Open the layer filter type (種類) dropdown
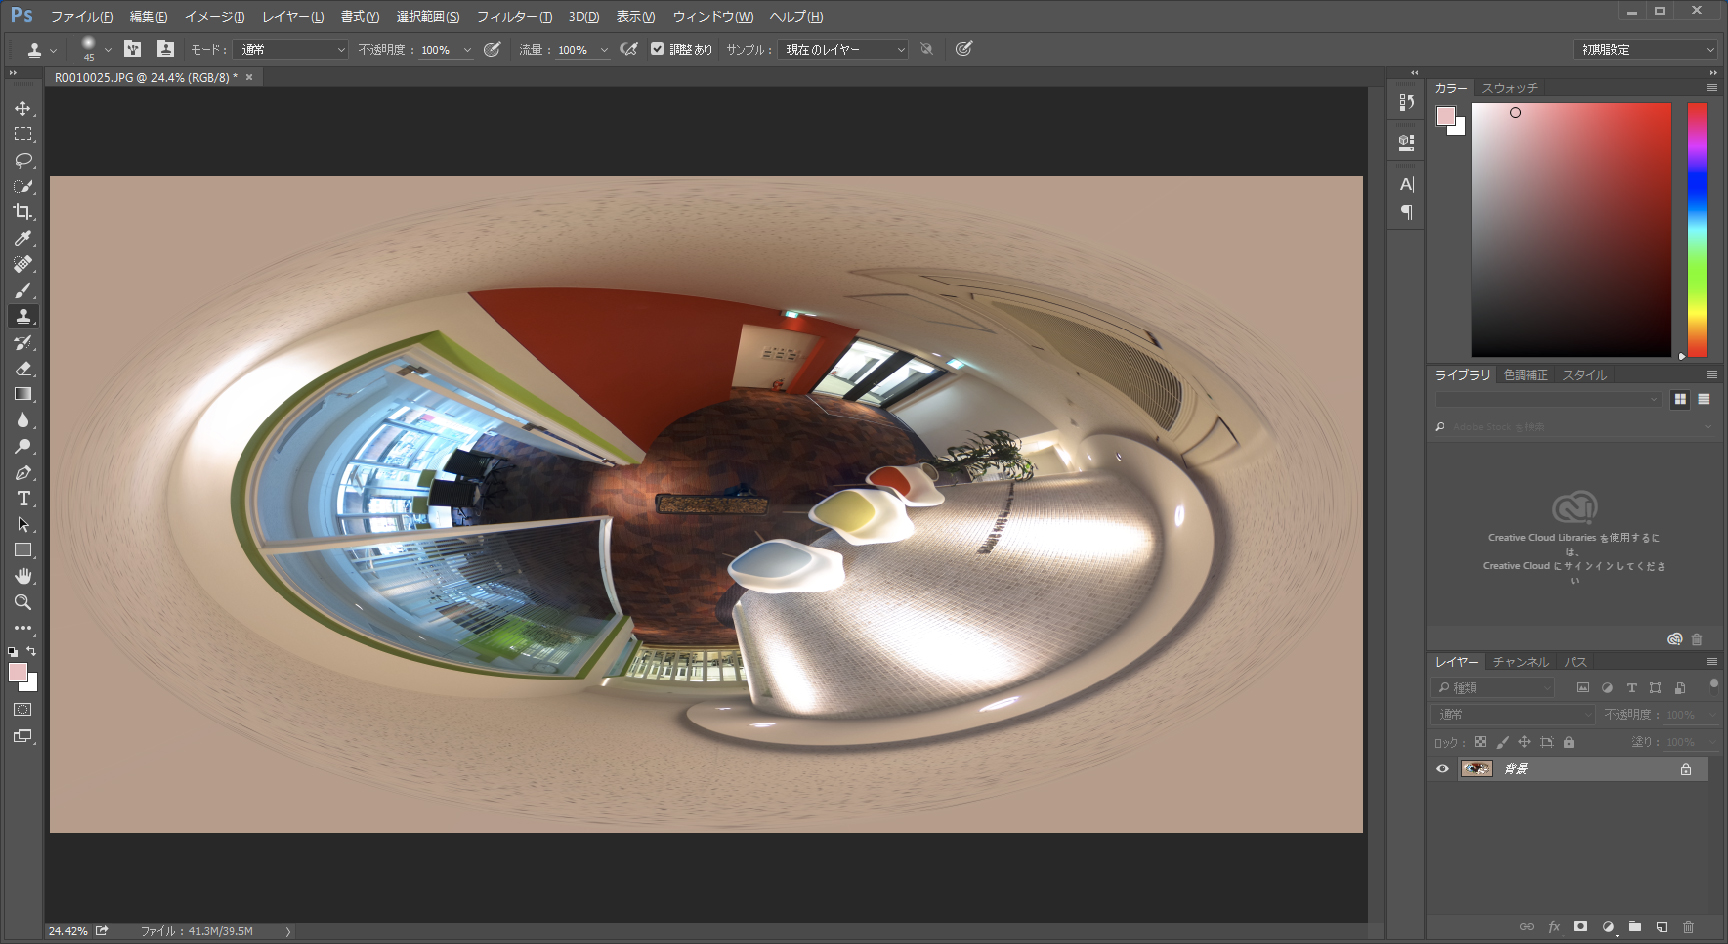The height and width of the screenshot is (944, 1728). click(x=1494, y=688)
